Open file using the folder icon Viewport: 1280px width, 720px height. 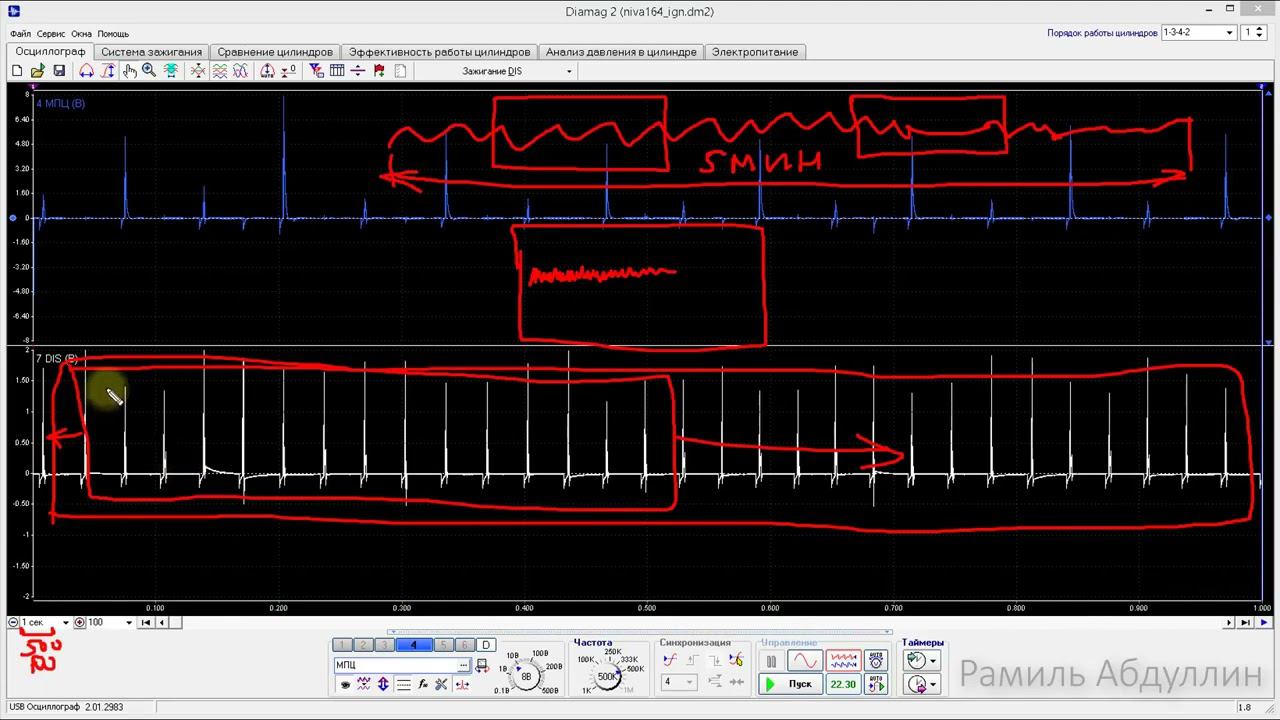38,71
